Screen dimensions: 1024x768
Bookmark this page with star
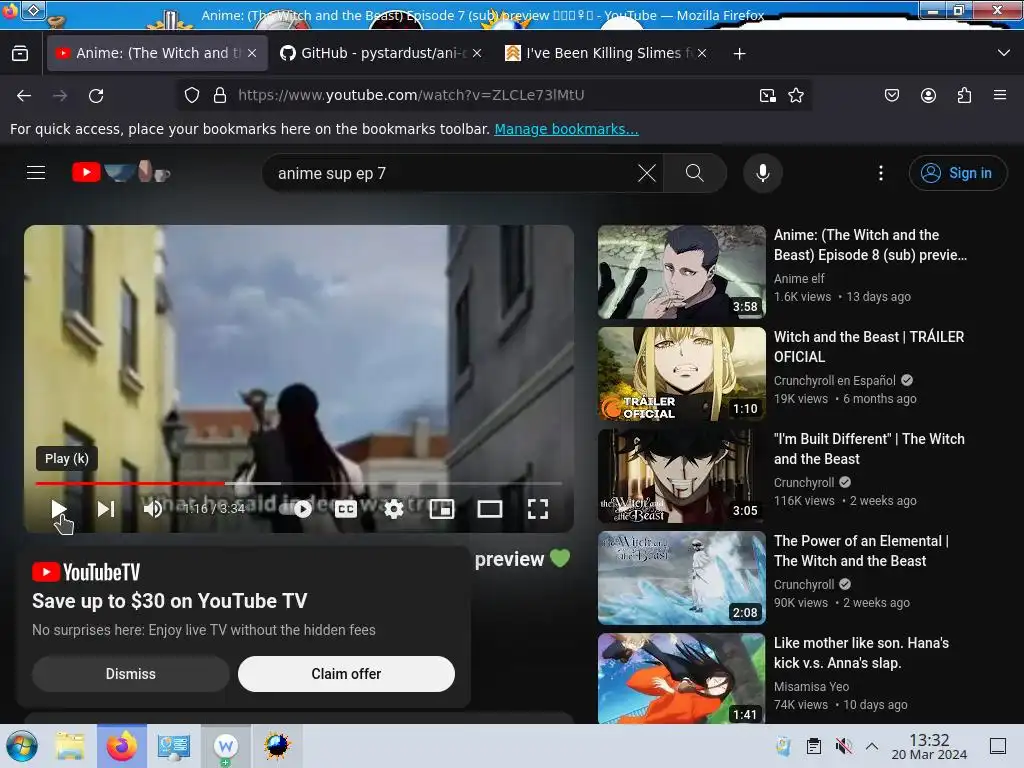795,95
